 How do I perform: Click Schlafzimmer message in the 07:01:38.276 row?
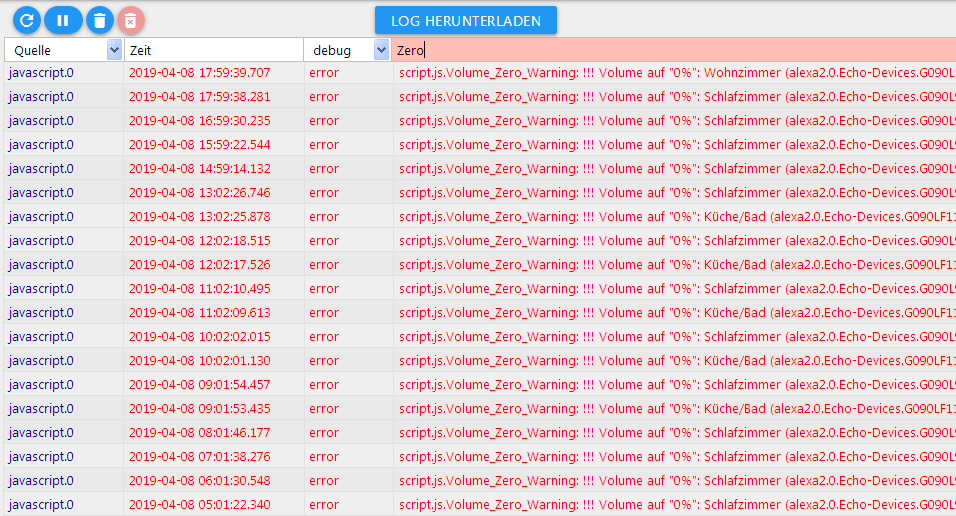coord(677,456)
